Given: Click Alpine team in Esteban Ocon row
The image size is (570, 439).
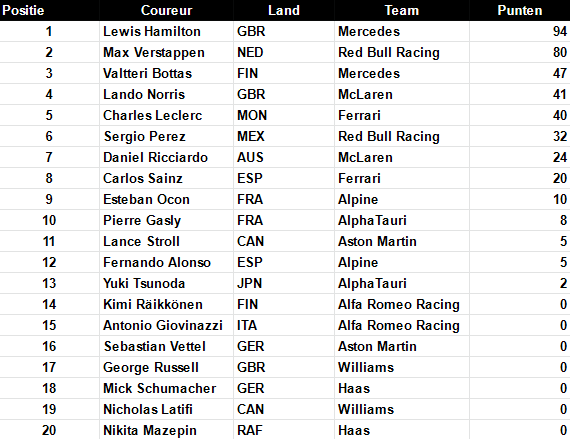Looking at the screenshot, I should pyautogui.click(x=402, y=200).
